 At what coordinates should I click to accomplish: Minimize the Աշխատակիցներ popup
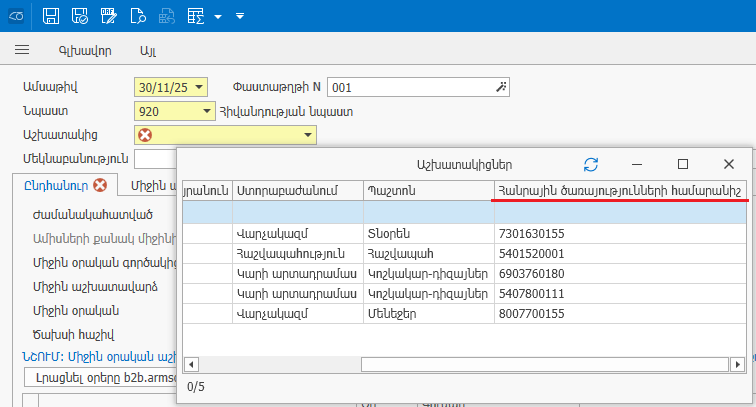point(637,164)
